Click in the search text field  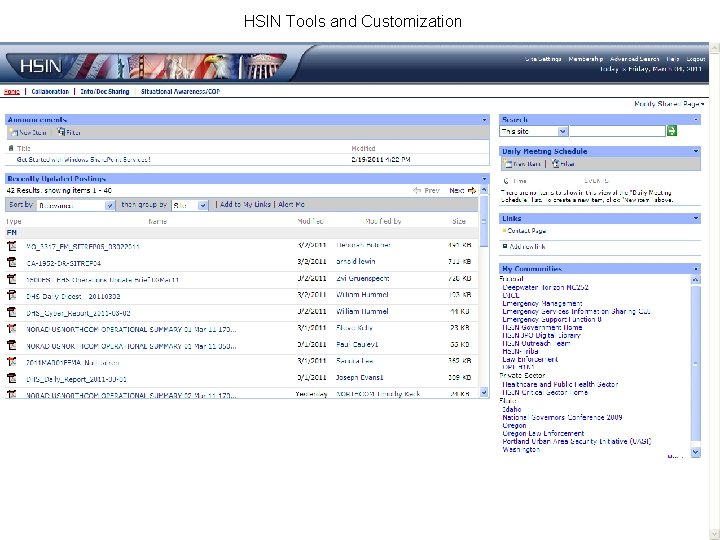[x=617, y=131]
